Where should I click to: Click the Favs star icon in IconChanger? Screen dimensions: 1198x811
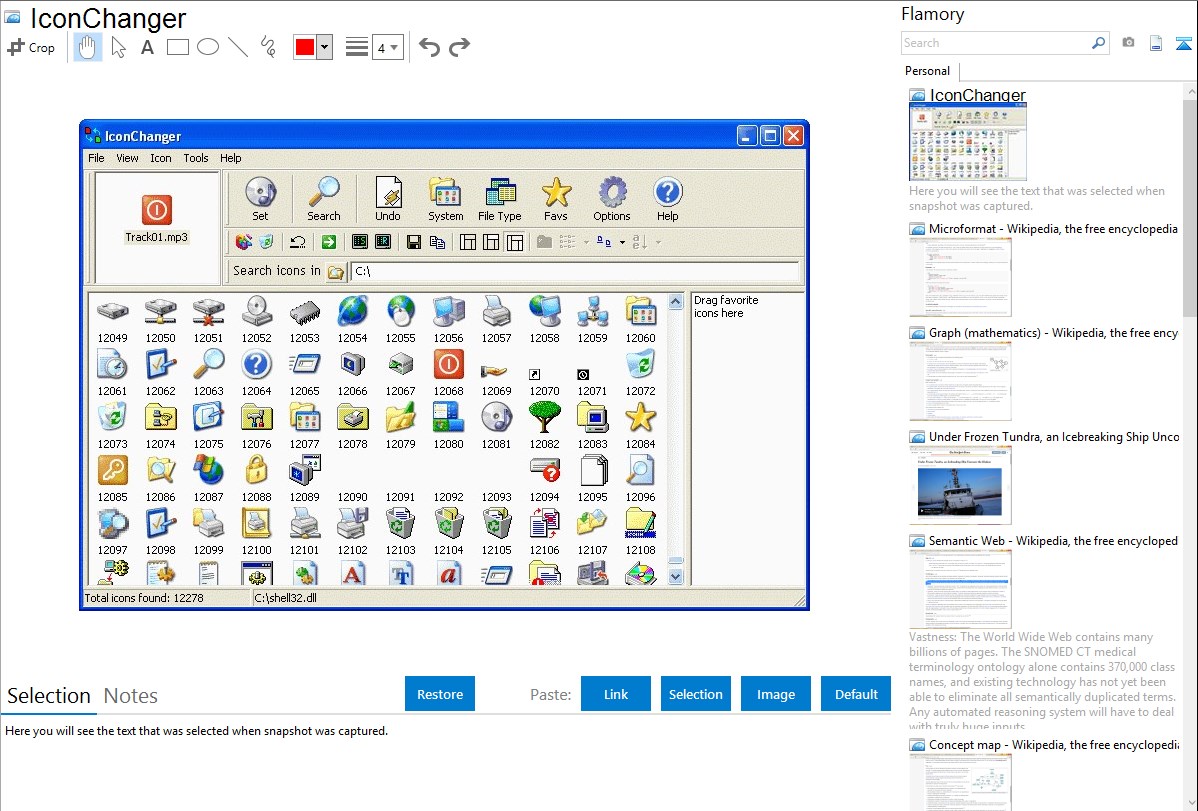point(556,199)
